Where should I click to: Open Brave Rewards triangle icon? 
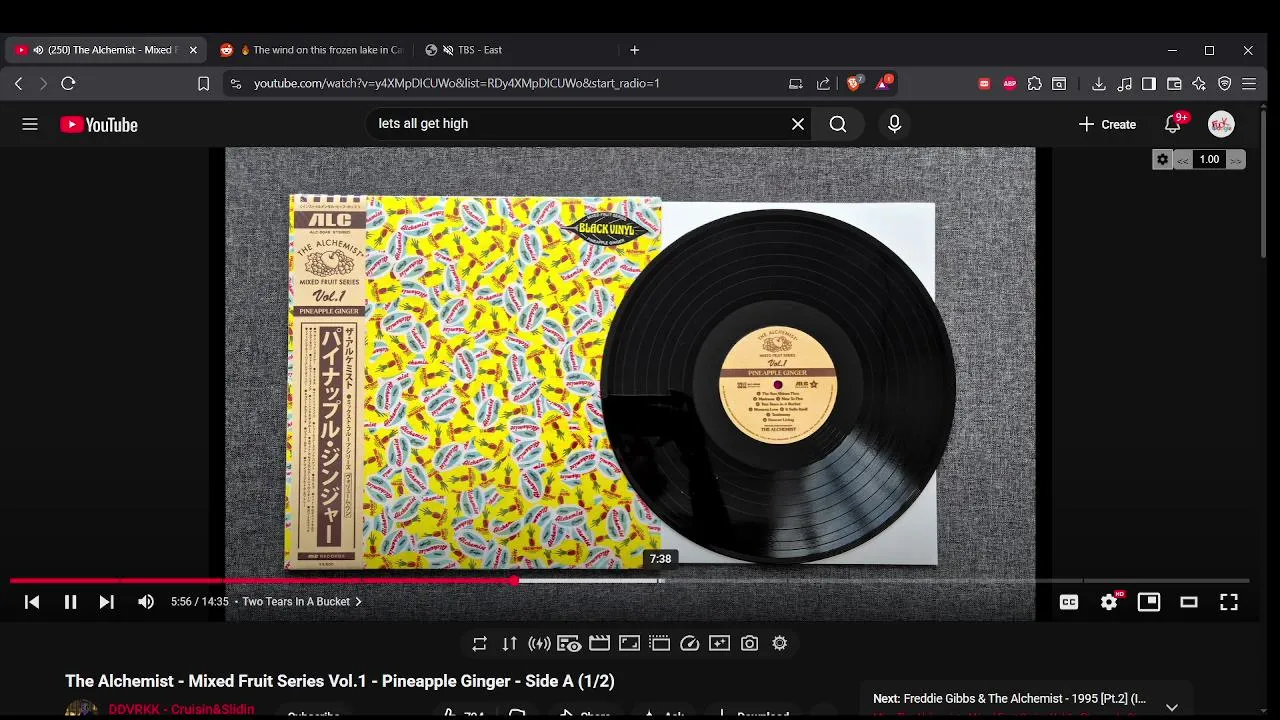coord(884,83)
